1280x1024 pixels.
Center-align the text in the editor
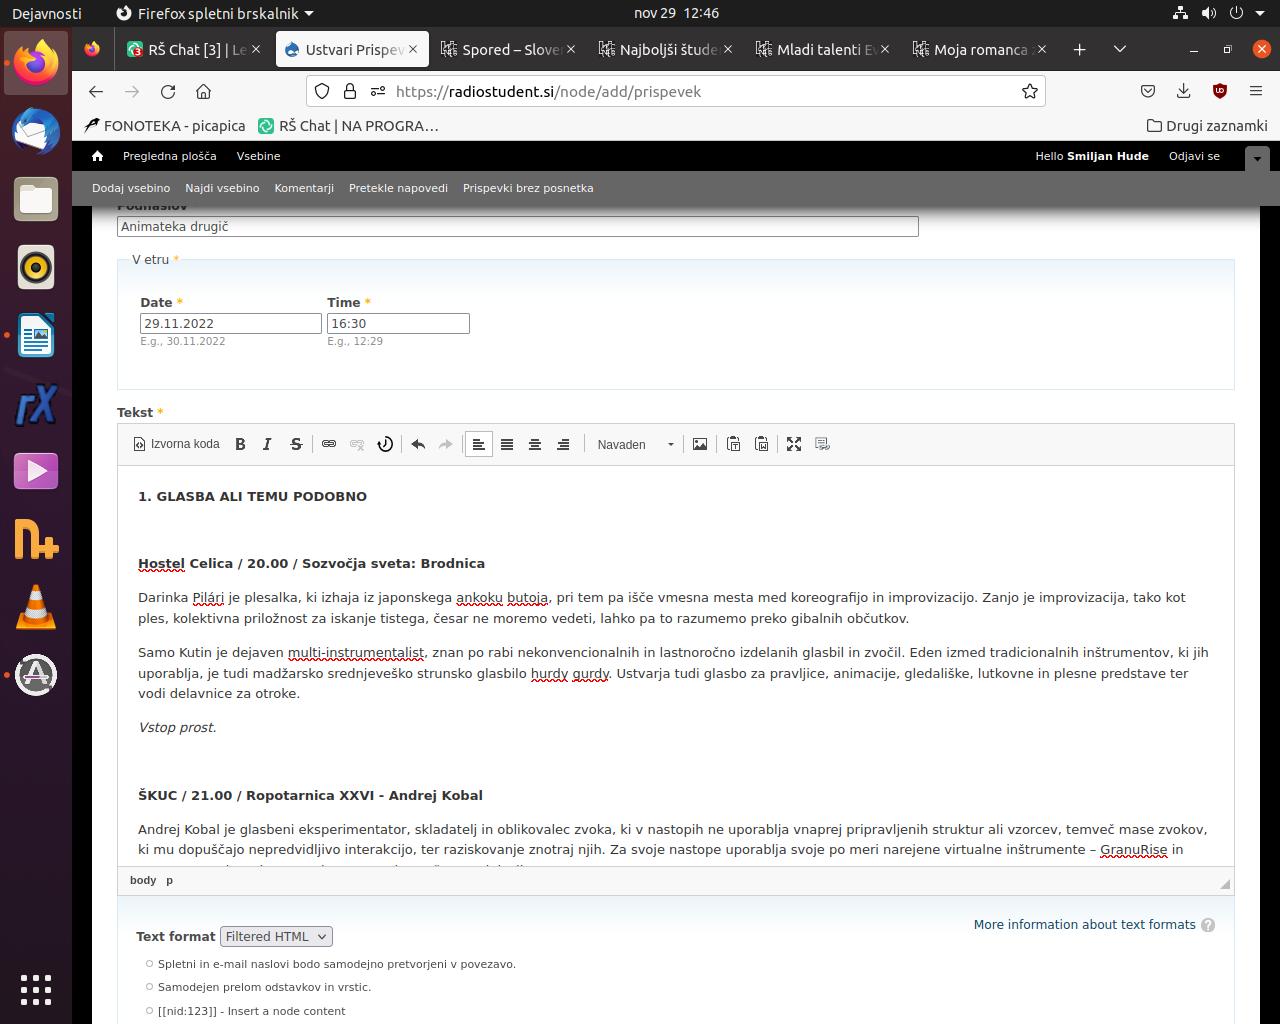click(535, 444)
